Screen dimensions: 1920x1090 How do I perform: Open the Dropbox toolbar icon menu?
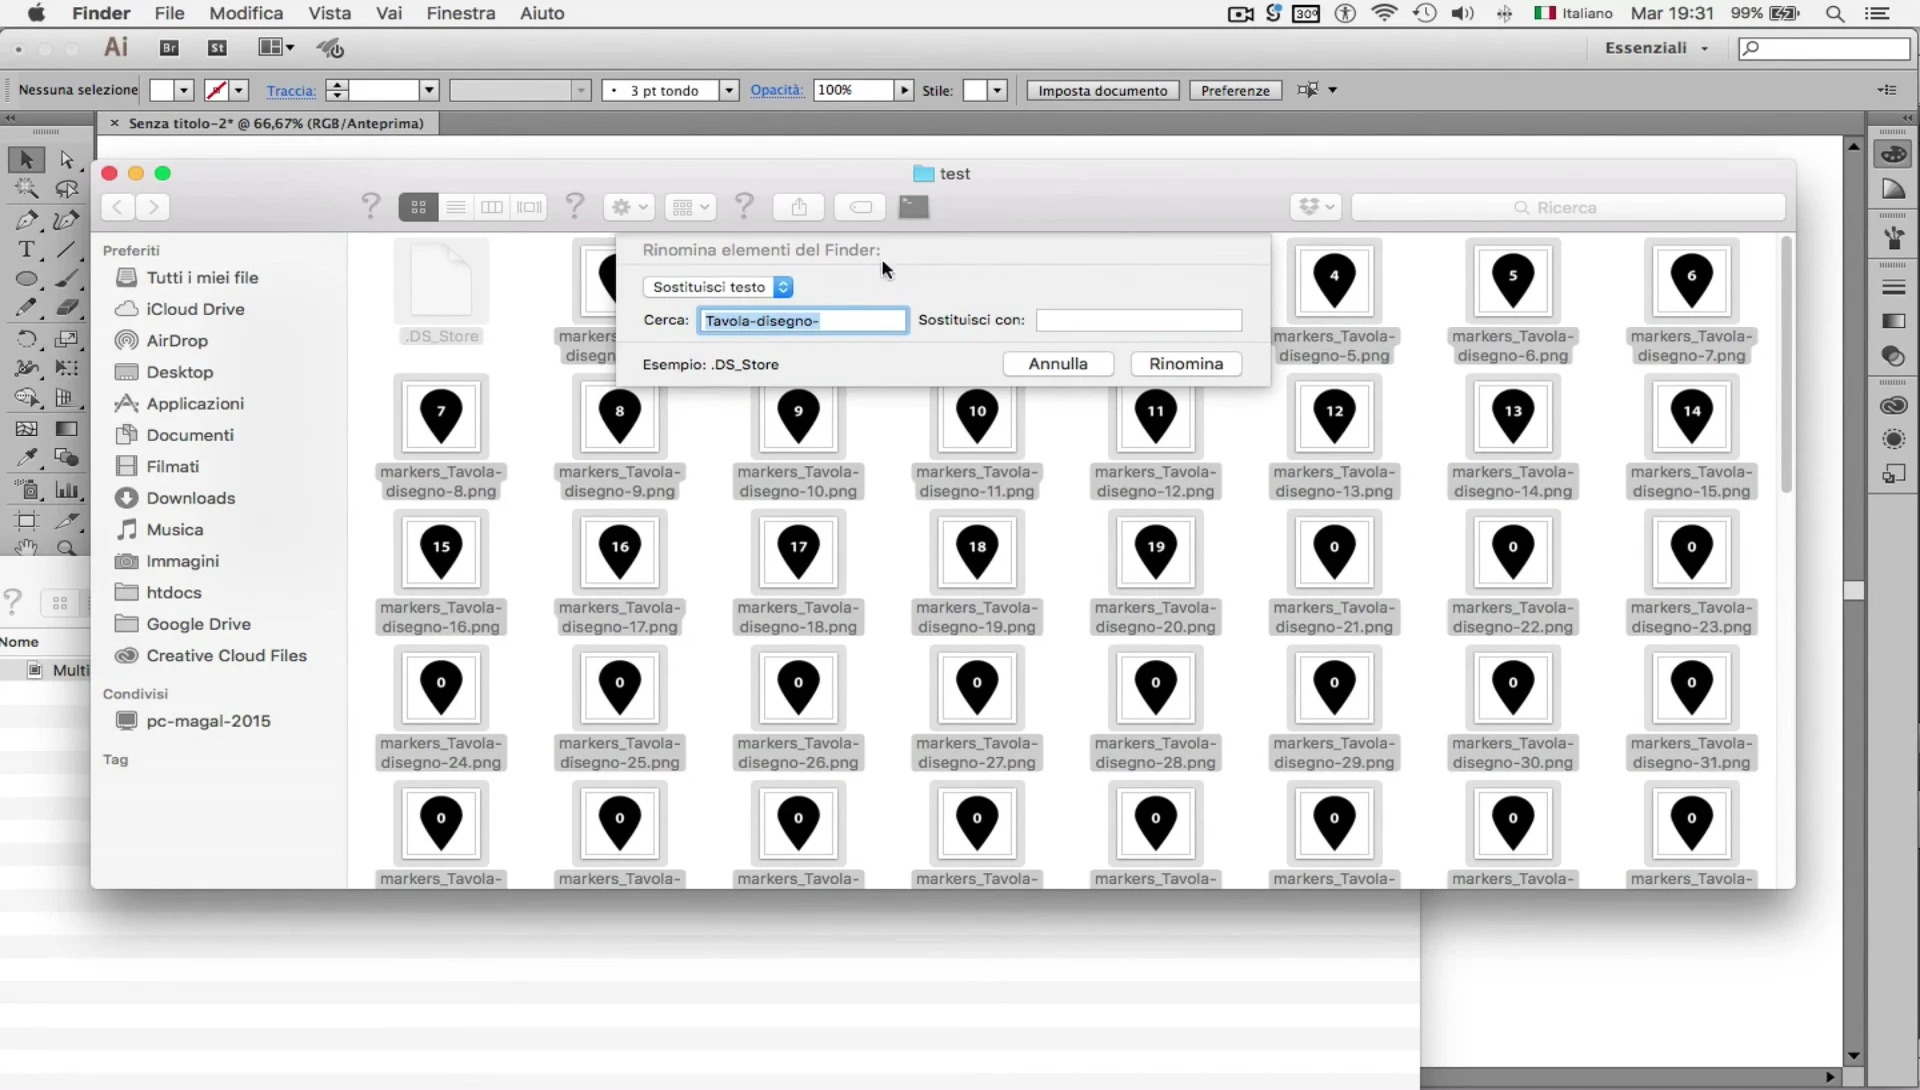1314,207
